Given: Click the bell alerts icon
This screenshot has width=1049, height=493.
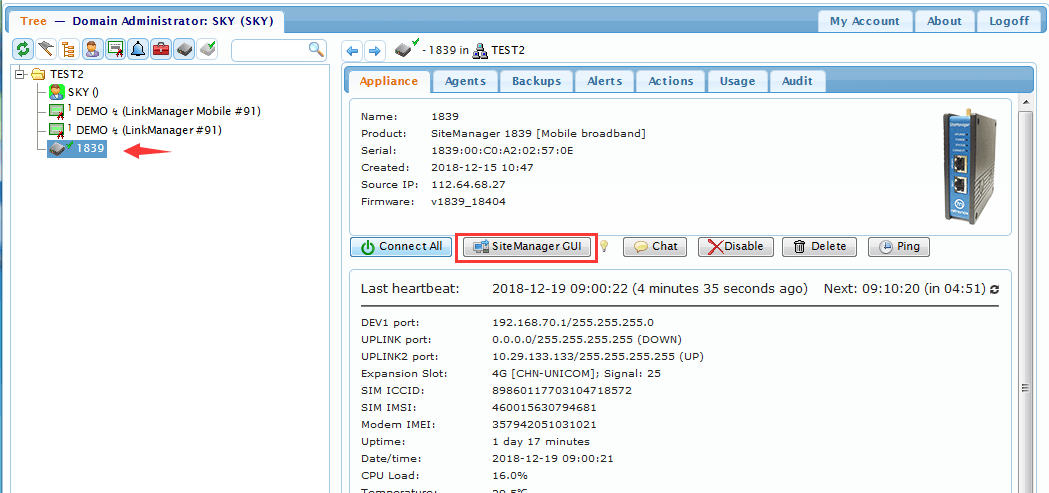Looking at the screenshot, I should (x=138, y=49).
